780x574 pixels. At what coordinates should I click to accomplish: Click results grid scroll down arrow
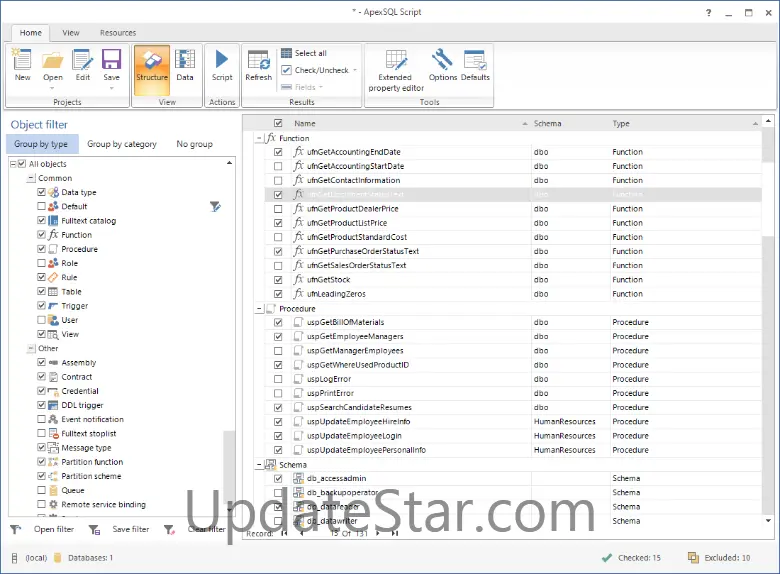tap(768, 520)
